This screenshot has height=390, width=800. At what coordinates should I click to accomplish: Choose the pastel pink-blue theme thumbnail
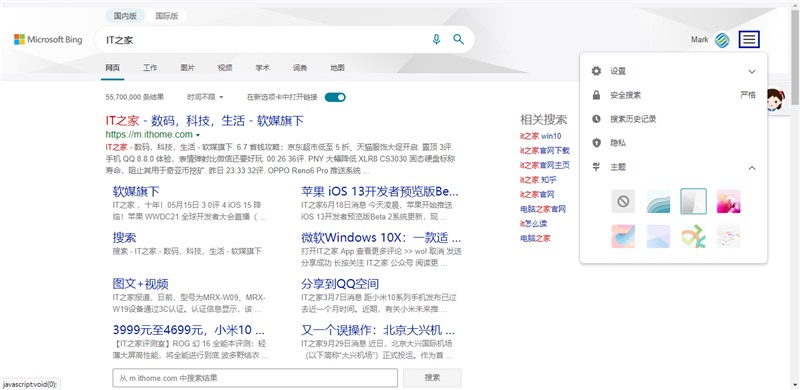click(x=623, y=236)
